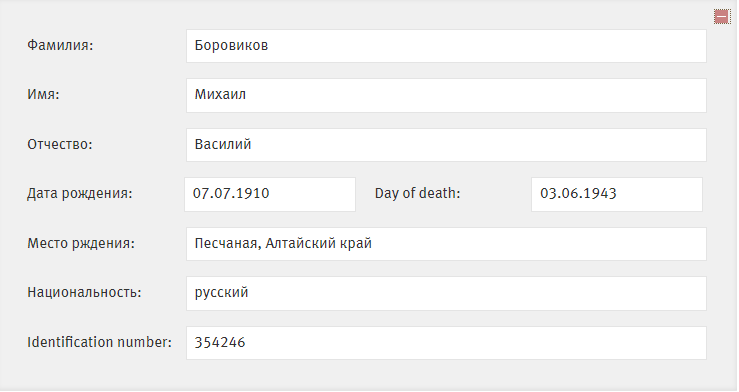The height and width of the screenshot is (392, 739).
Task: Select the Национальность field showing русский
Action: click(x=446, y=293)
